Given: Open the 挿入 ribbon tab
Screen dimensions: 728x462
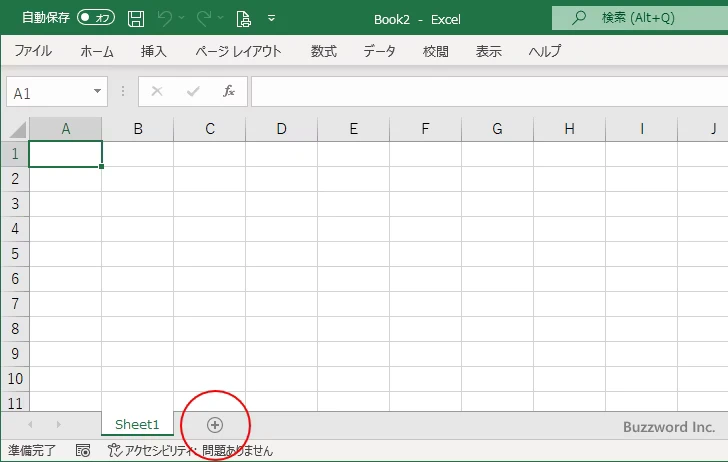Looking at the screenshot, I should point(153,51).
